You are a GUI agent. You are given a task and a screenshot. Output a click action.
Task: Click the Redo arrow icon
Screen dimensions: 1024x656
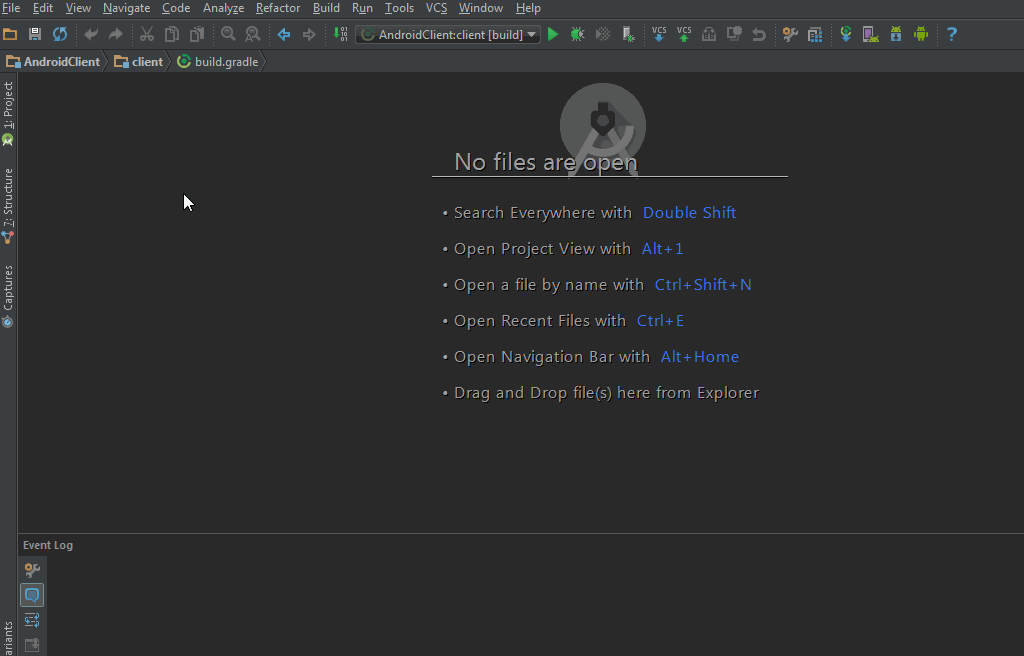(116, 34)
